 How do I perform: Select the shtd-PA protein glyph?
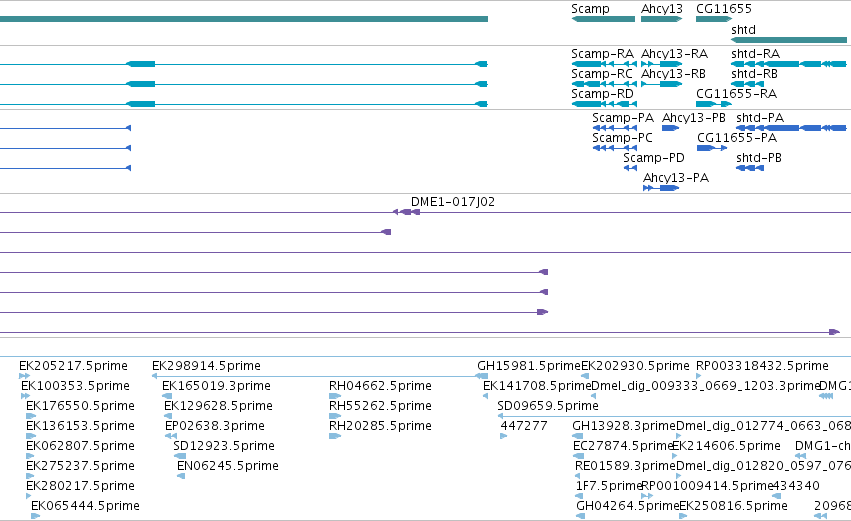pyautogui.click(x=791, y=128)
